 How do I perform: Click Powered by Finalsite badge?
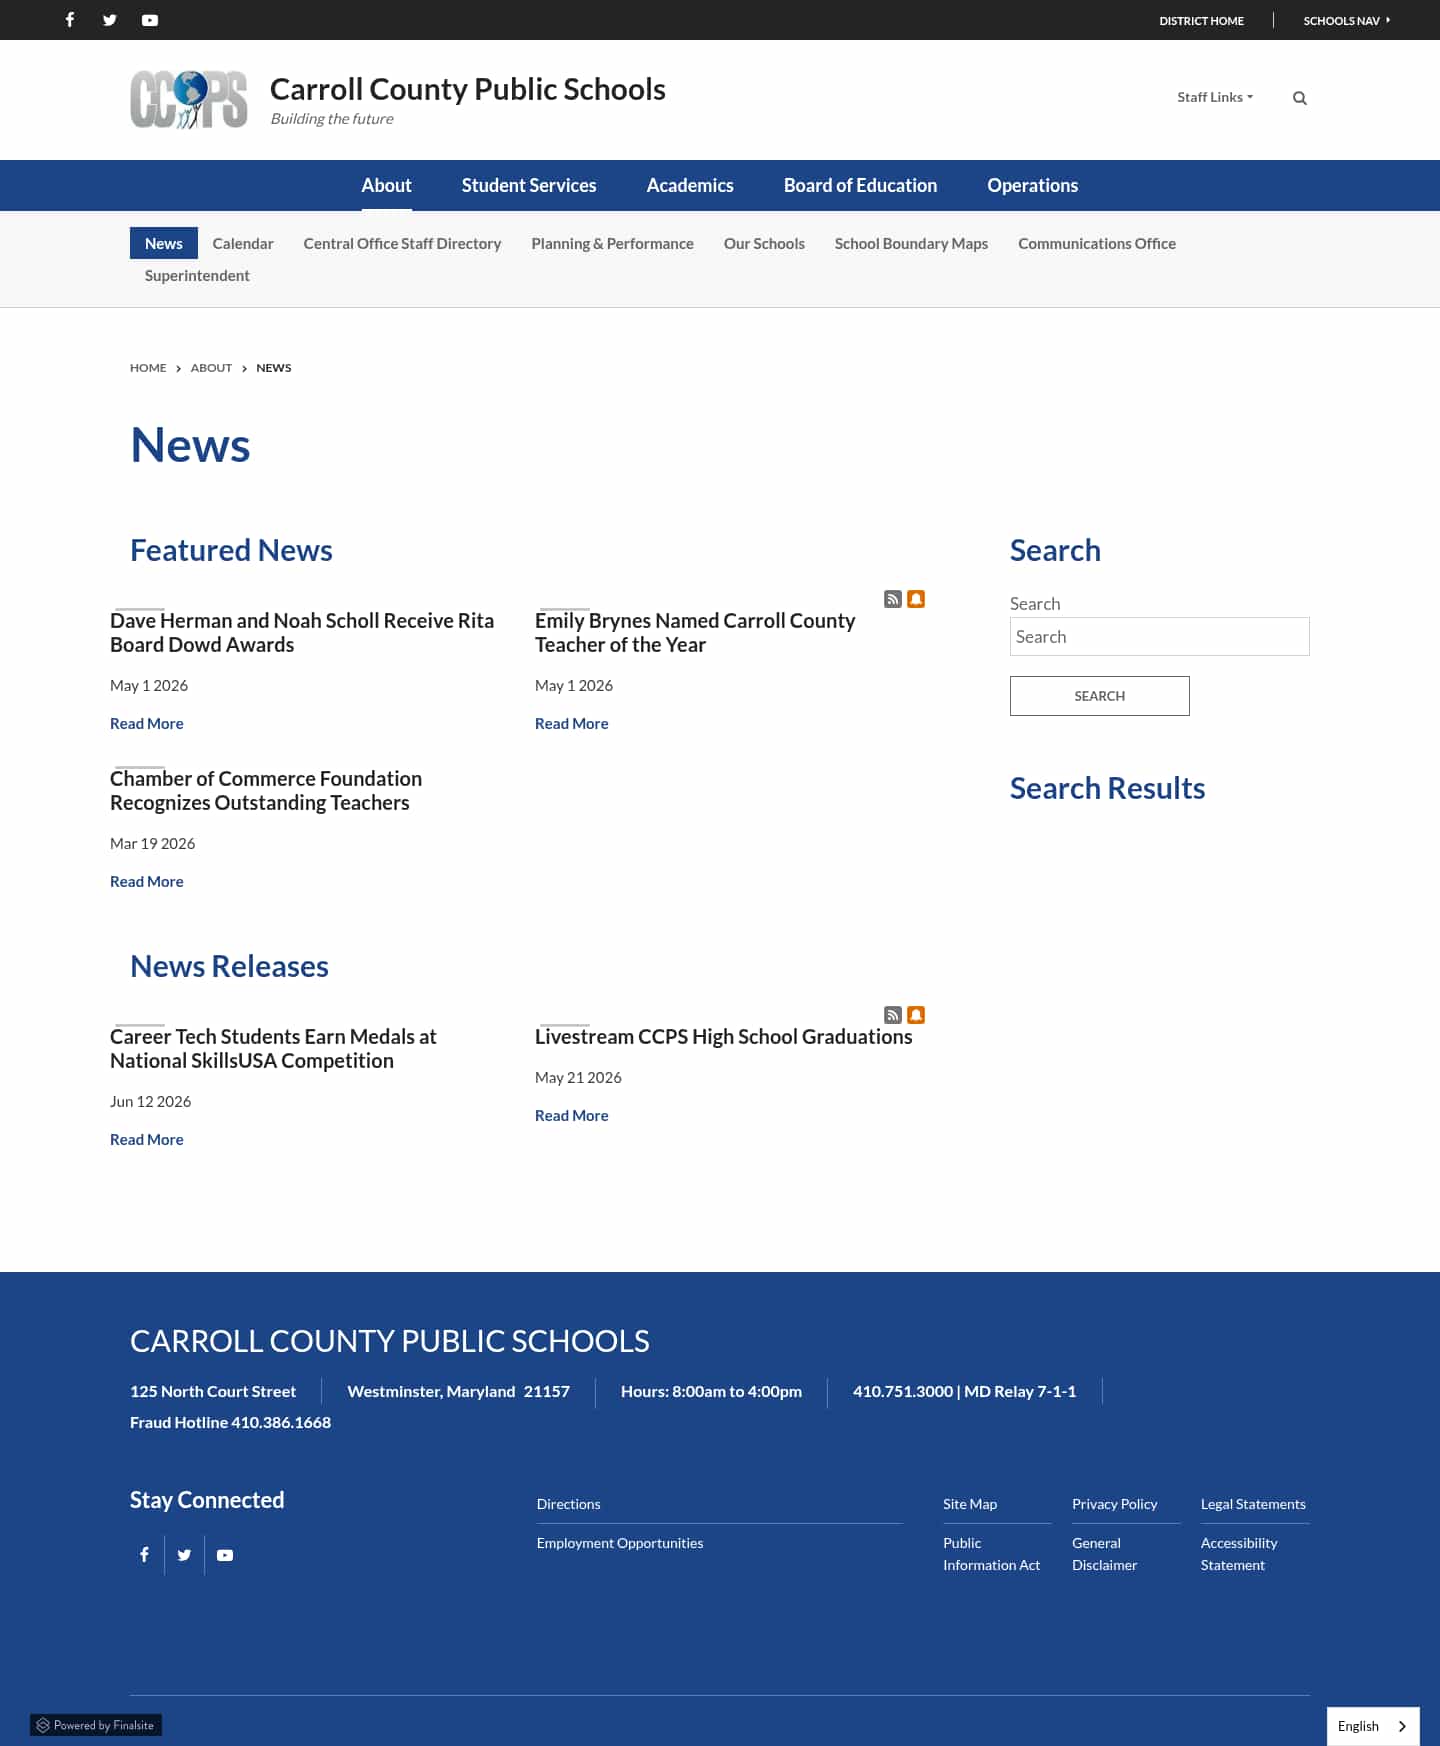96,1725
